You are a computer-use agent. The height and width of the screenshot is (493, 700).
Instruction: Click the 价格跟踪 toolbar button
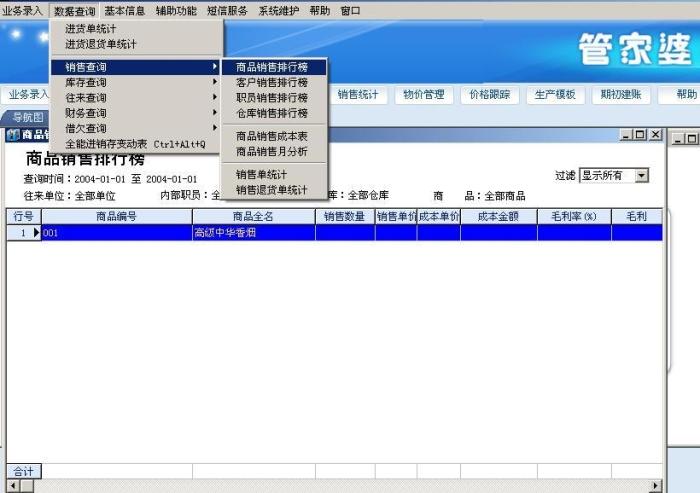tap(489, 95)
